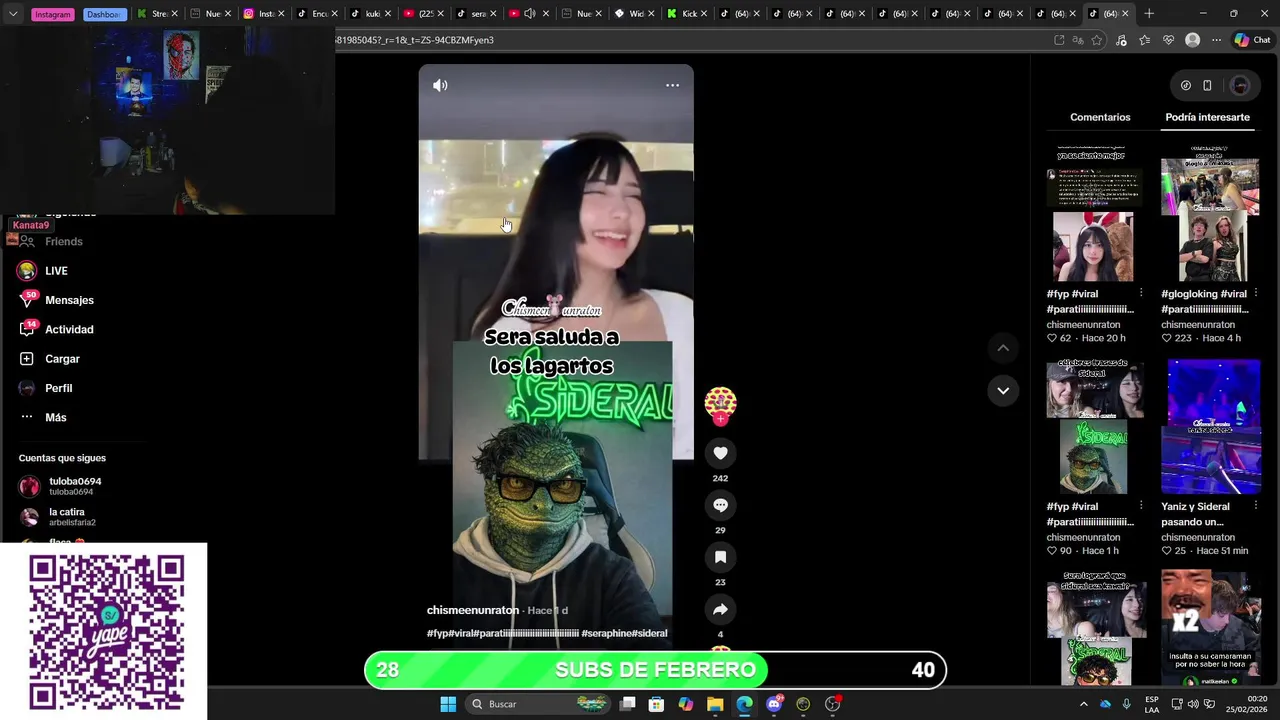Open Copilot from the taskbar
1280x720 pixels.
coord(686,704)
